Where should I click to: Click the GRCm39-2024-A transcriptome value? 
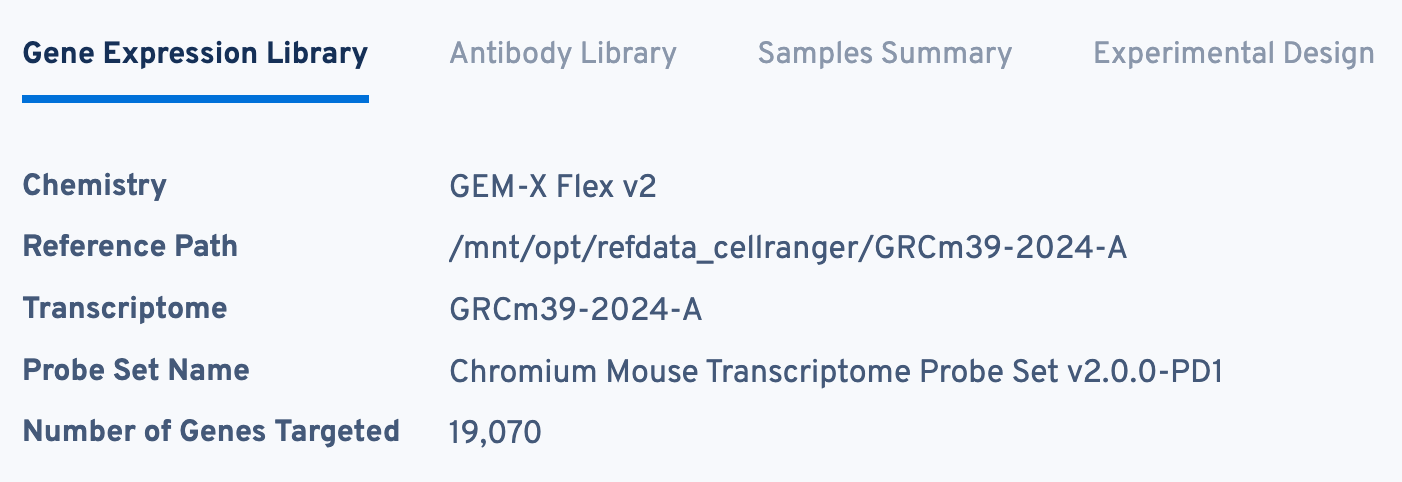tap(576, 310)
